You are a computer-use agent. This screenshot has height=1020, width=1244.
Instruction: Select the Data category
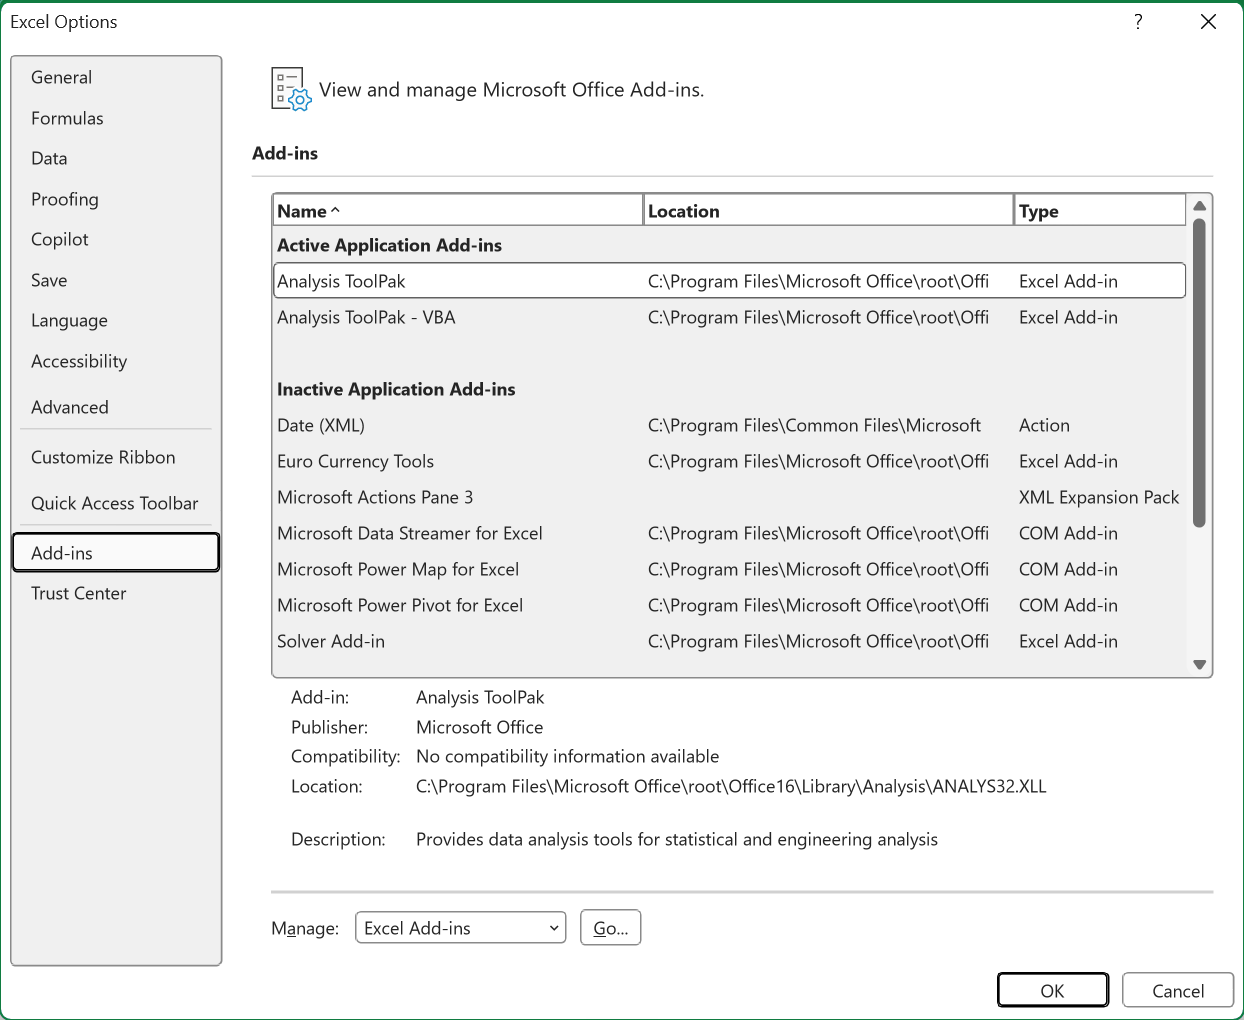point(116,158)
